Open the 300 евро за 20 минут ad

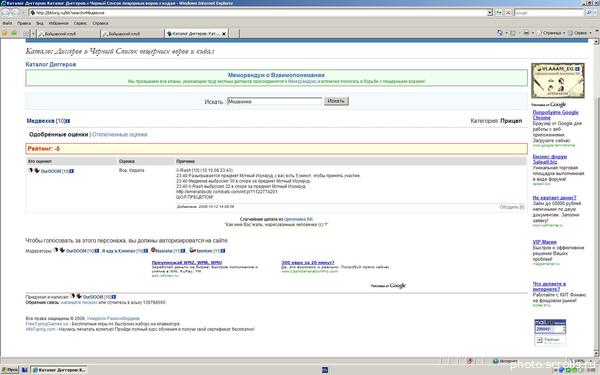308,262
